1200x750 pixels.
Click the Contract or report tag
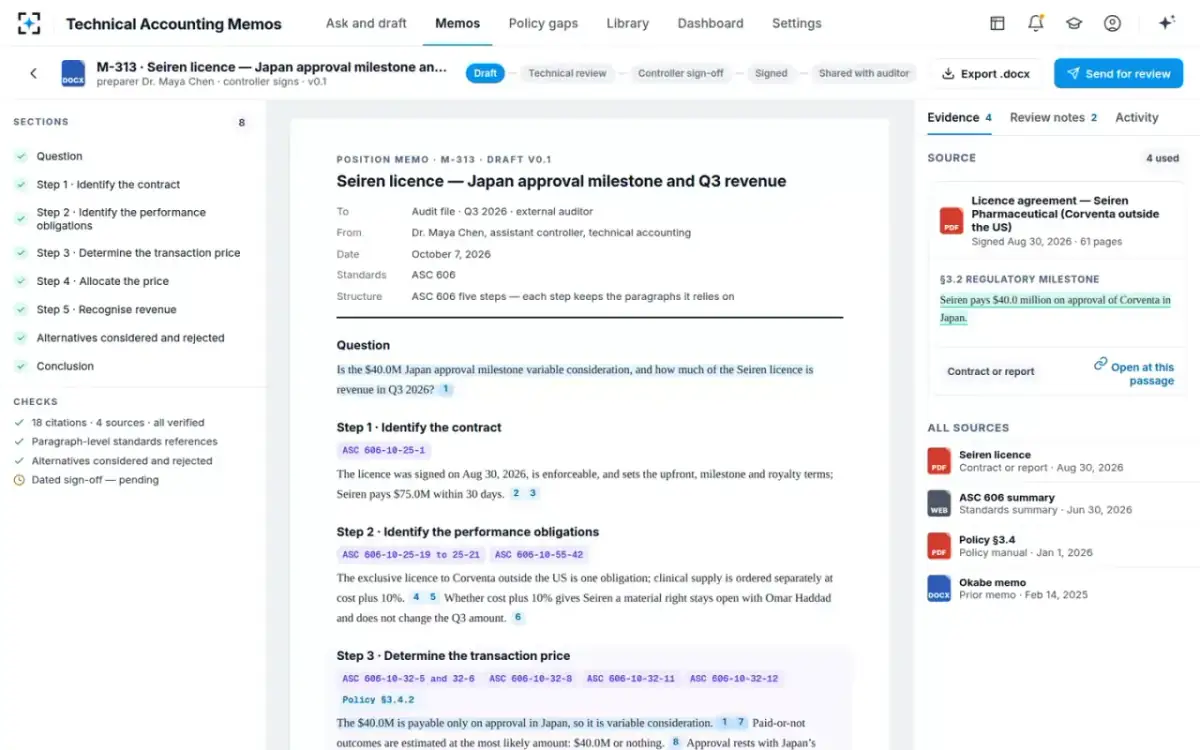tap(991, 372)
